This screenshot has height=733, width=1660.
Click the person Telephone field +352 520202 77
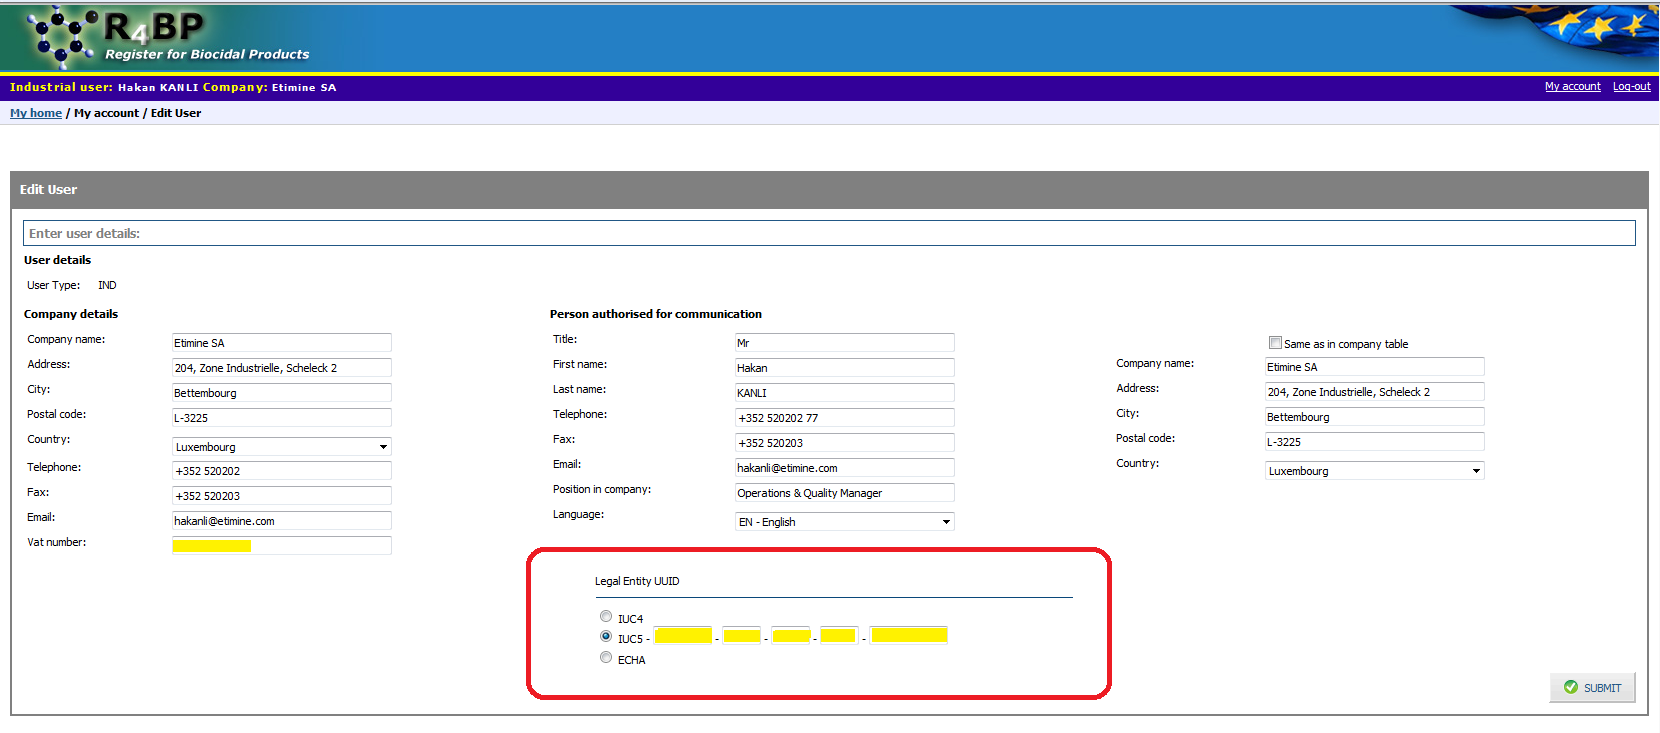click(845, 418)
